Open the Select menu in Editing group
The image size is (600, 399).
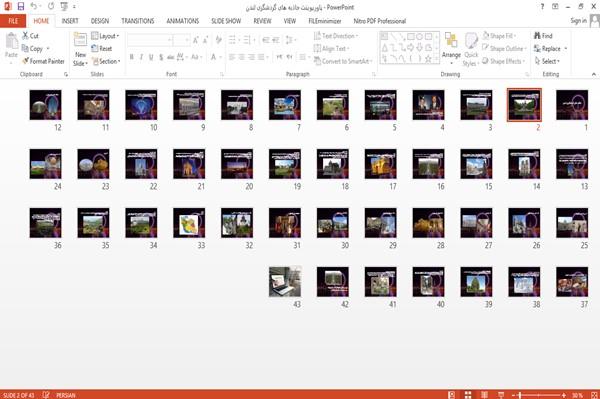(547, 61)
